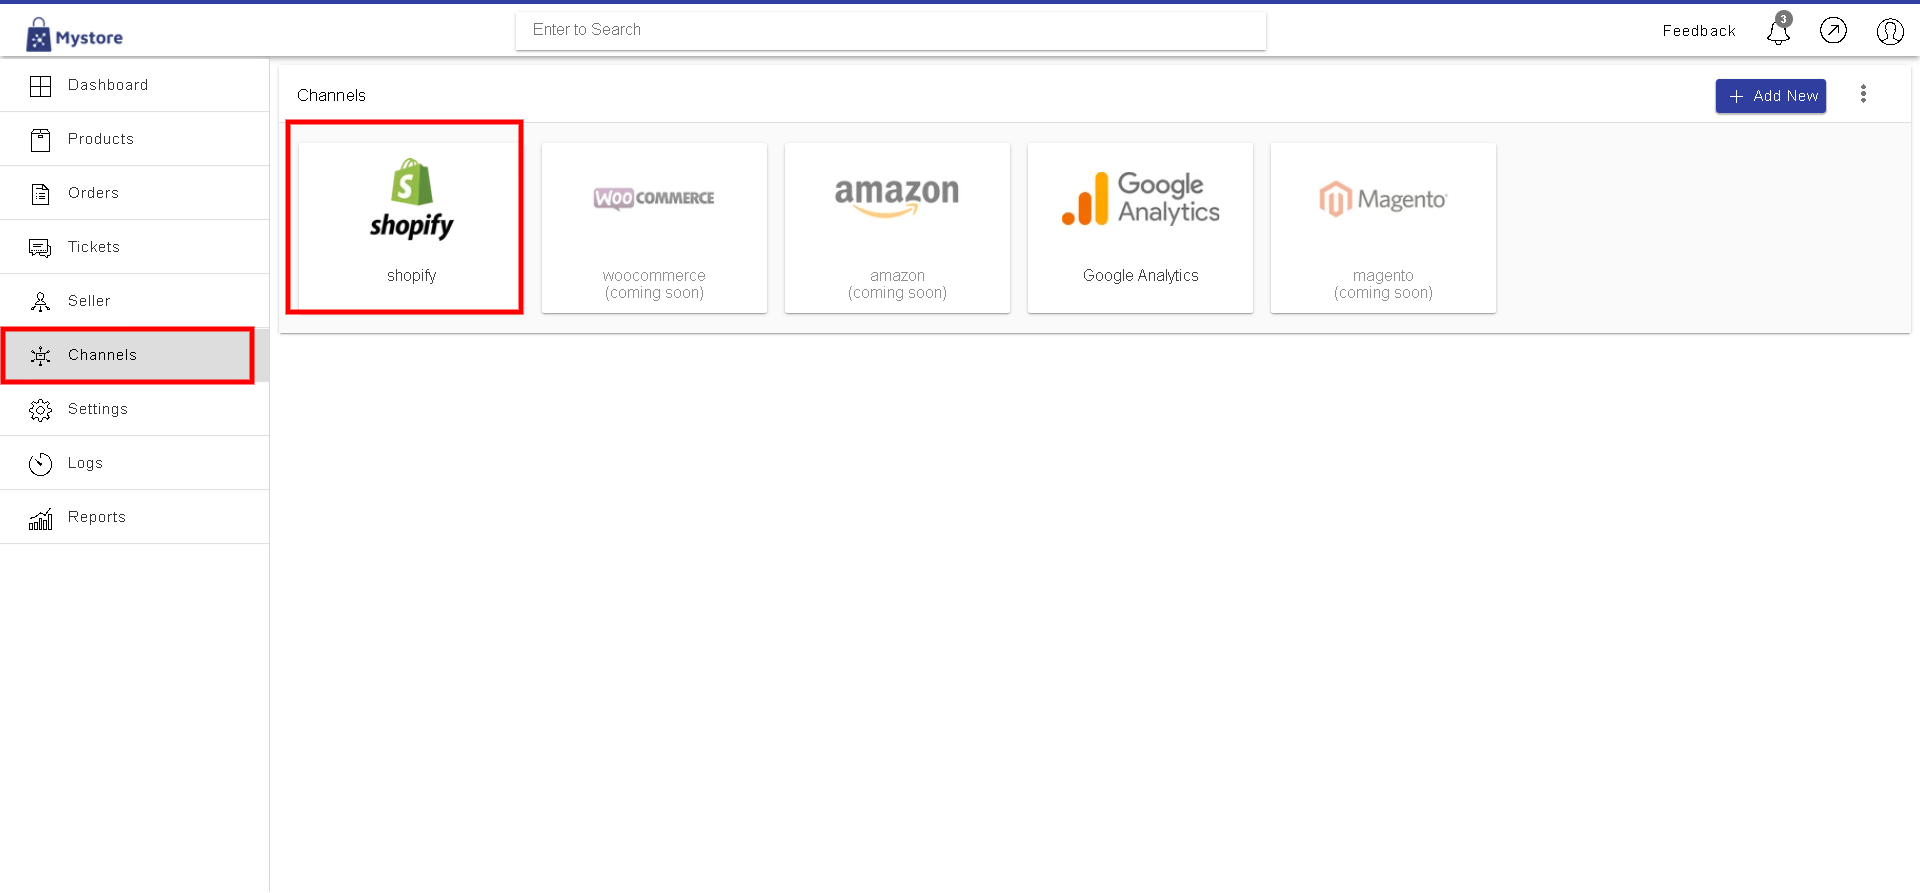Image resolution: width=1920 pixels, height=893 pixels.
Task: Click the Logs clock icon
Action: tap(40, 464)
